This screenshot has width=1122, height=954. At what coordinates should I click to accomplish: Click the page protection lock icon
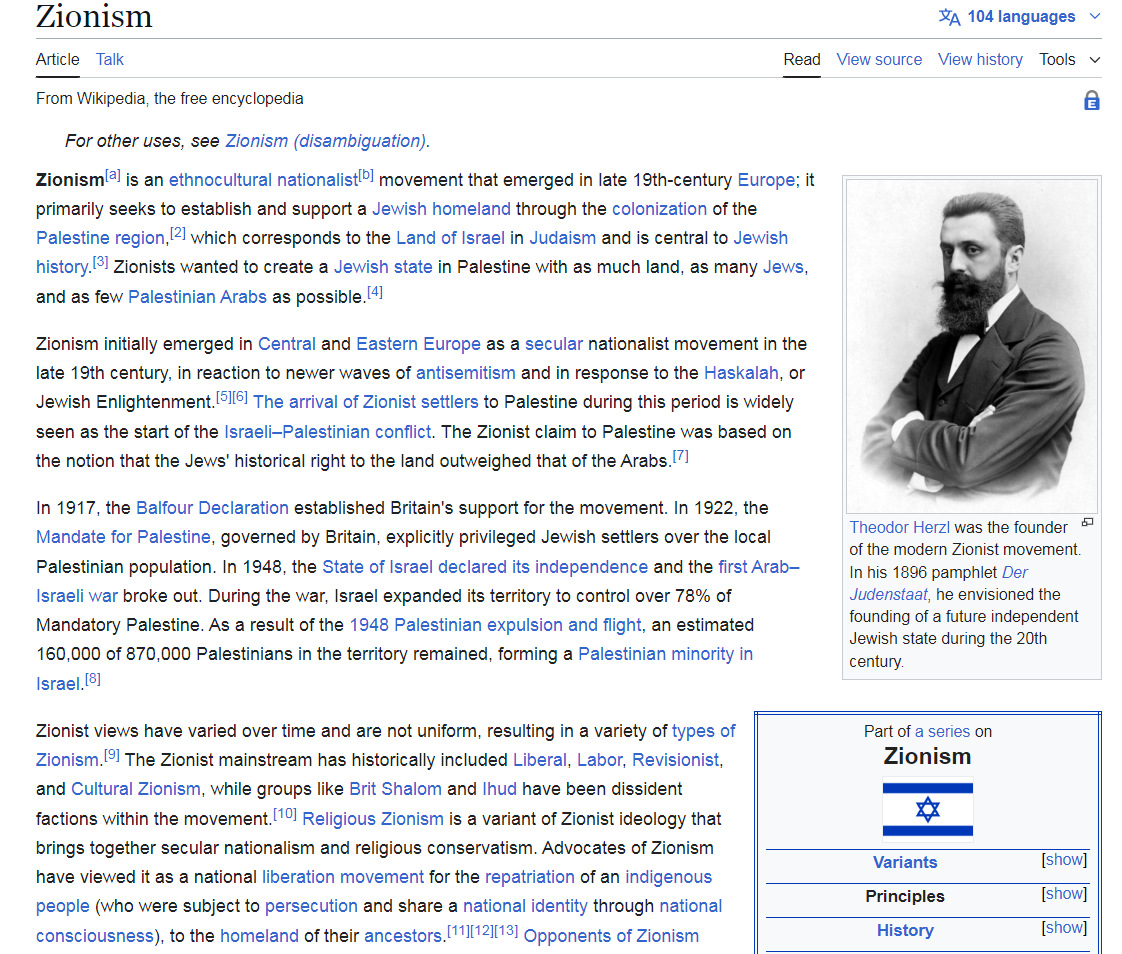[1091, 101]
